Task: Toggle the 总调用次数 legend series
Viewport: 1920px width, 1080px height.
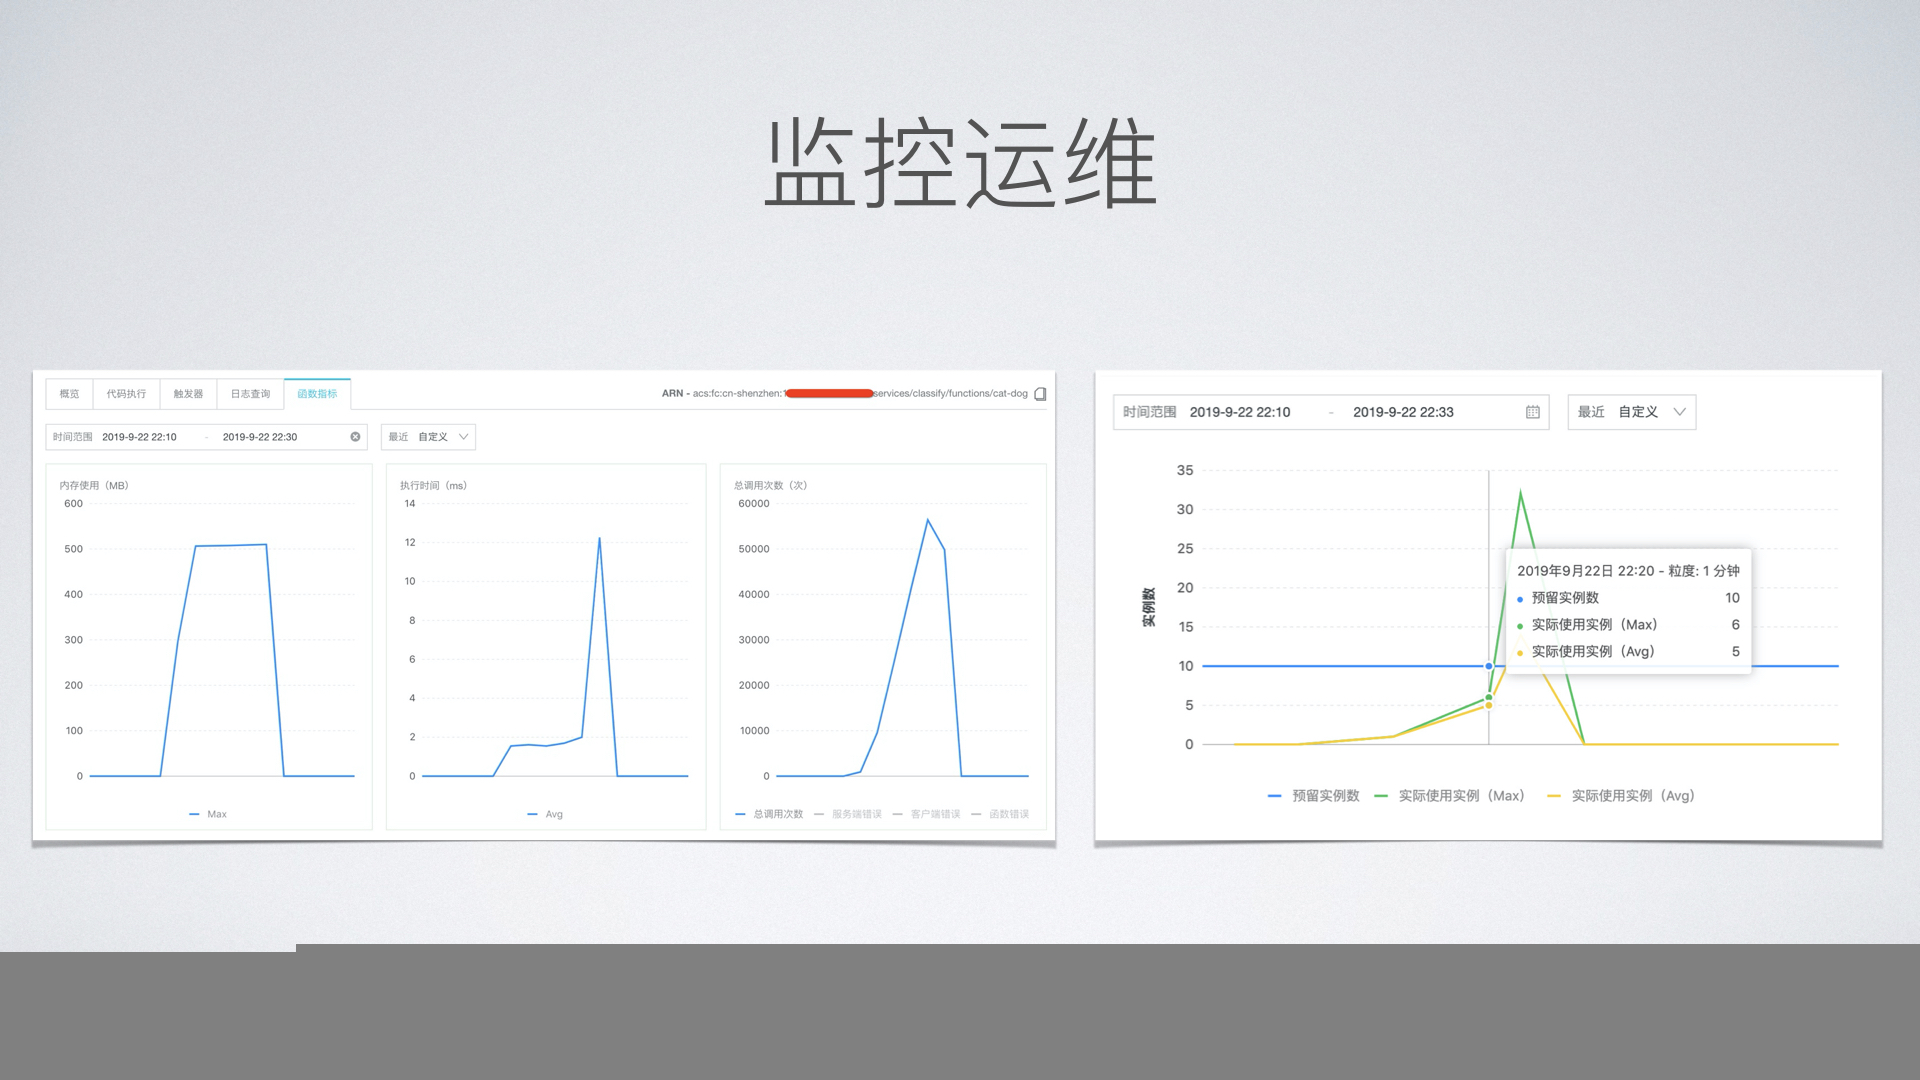Action: (x=770, y=814)
